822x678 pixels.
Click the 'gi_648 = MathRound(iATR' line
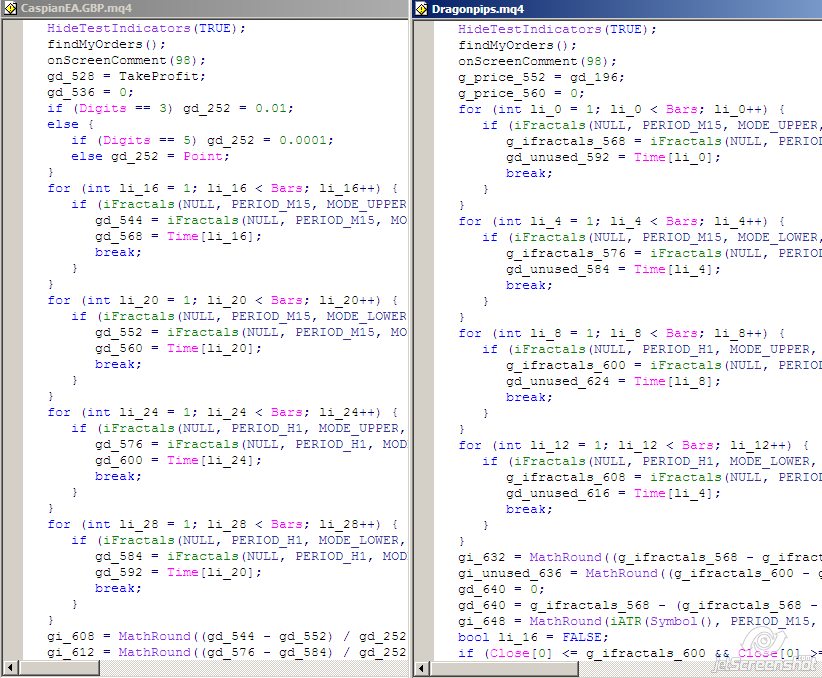[640, 621]
